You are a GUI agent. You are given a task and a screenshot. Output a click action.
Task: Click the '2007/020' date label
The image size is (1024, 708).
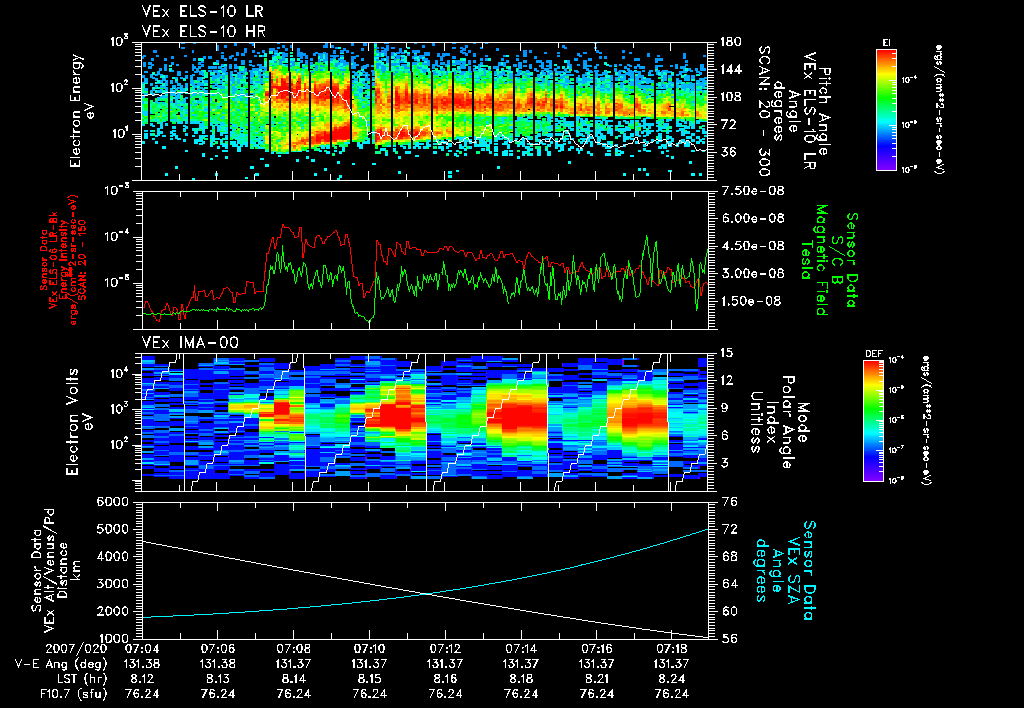pyautogui.click(x=76, y=650)
